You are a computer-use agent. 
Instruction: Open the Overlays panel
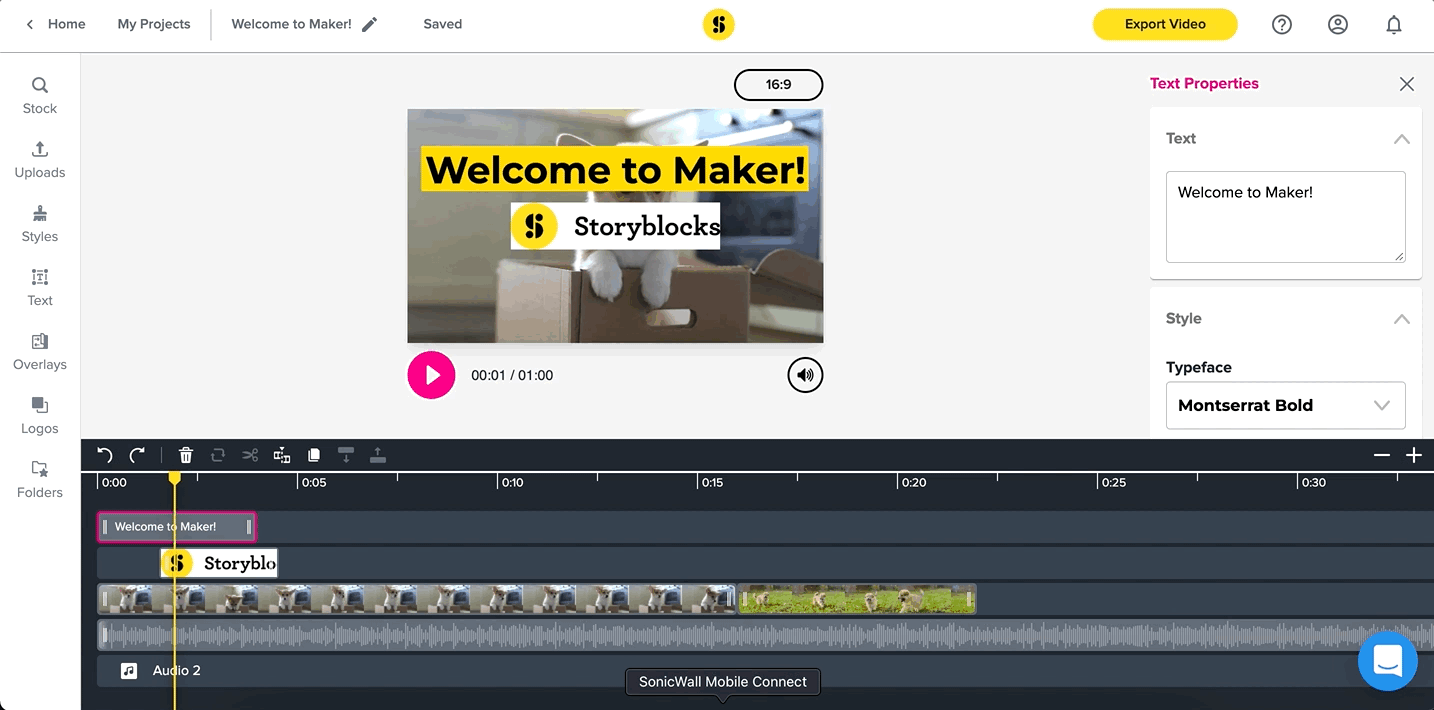40,352
